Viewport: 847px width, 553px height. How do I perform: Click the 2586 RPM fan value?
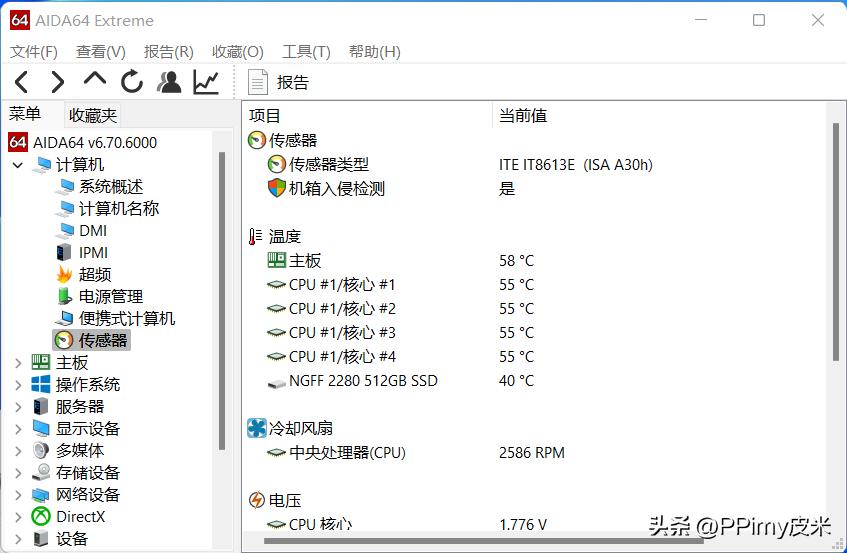point(532,453)
